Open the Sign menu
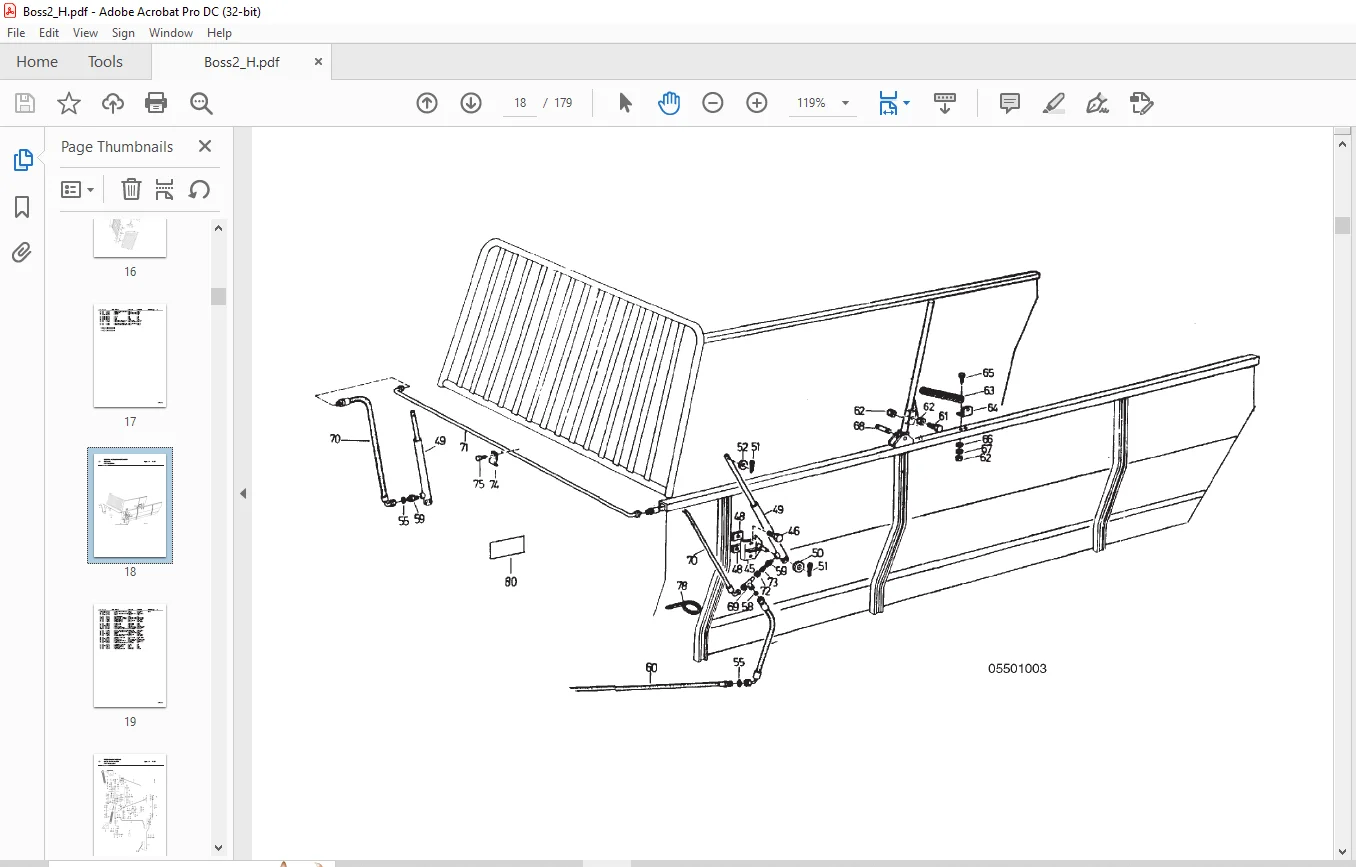This screenshot has height=867, width=1356. (x=123, y=33)
